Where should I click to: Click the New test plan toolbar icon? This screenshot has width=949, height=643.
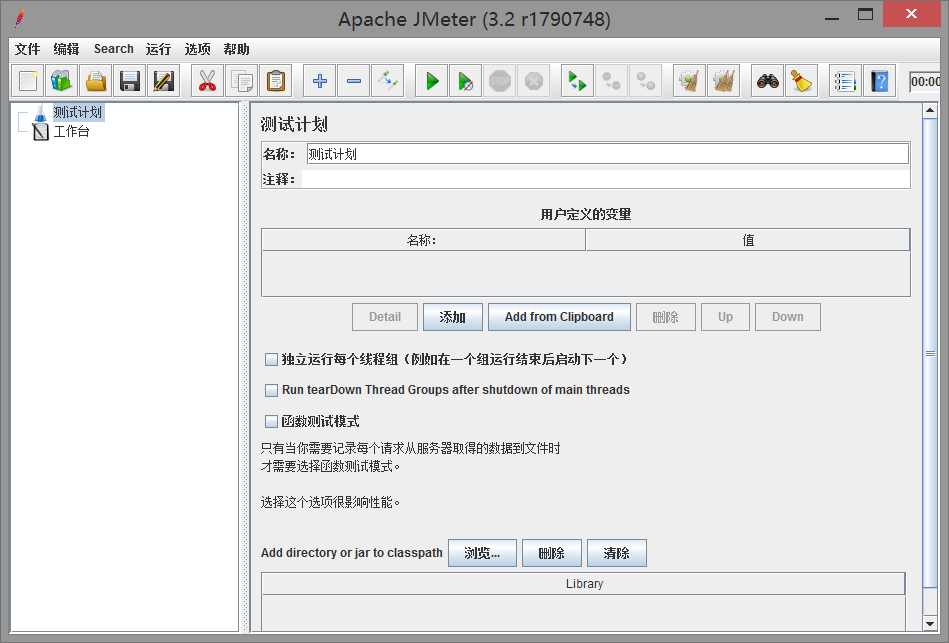pyautogui.click(x=28, y=81)
